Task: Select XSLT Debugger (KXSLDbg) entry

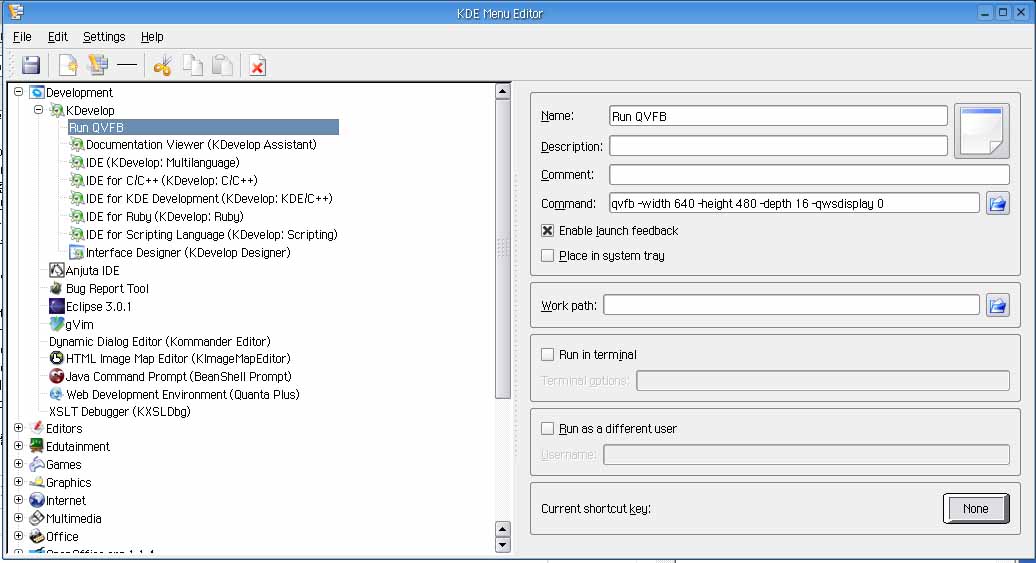Action: click(120, 412)
